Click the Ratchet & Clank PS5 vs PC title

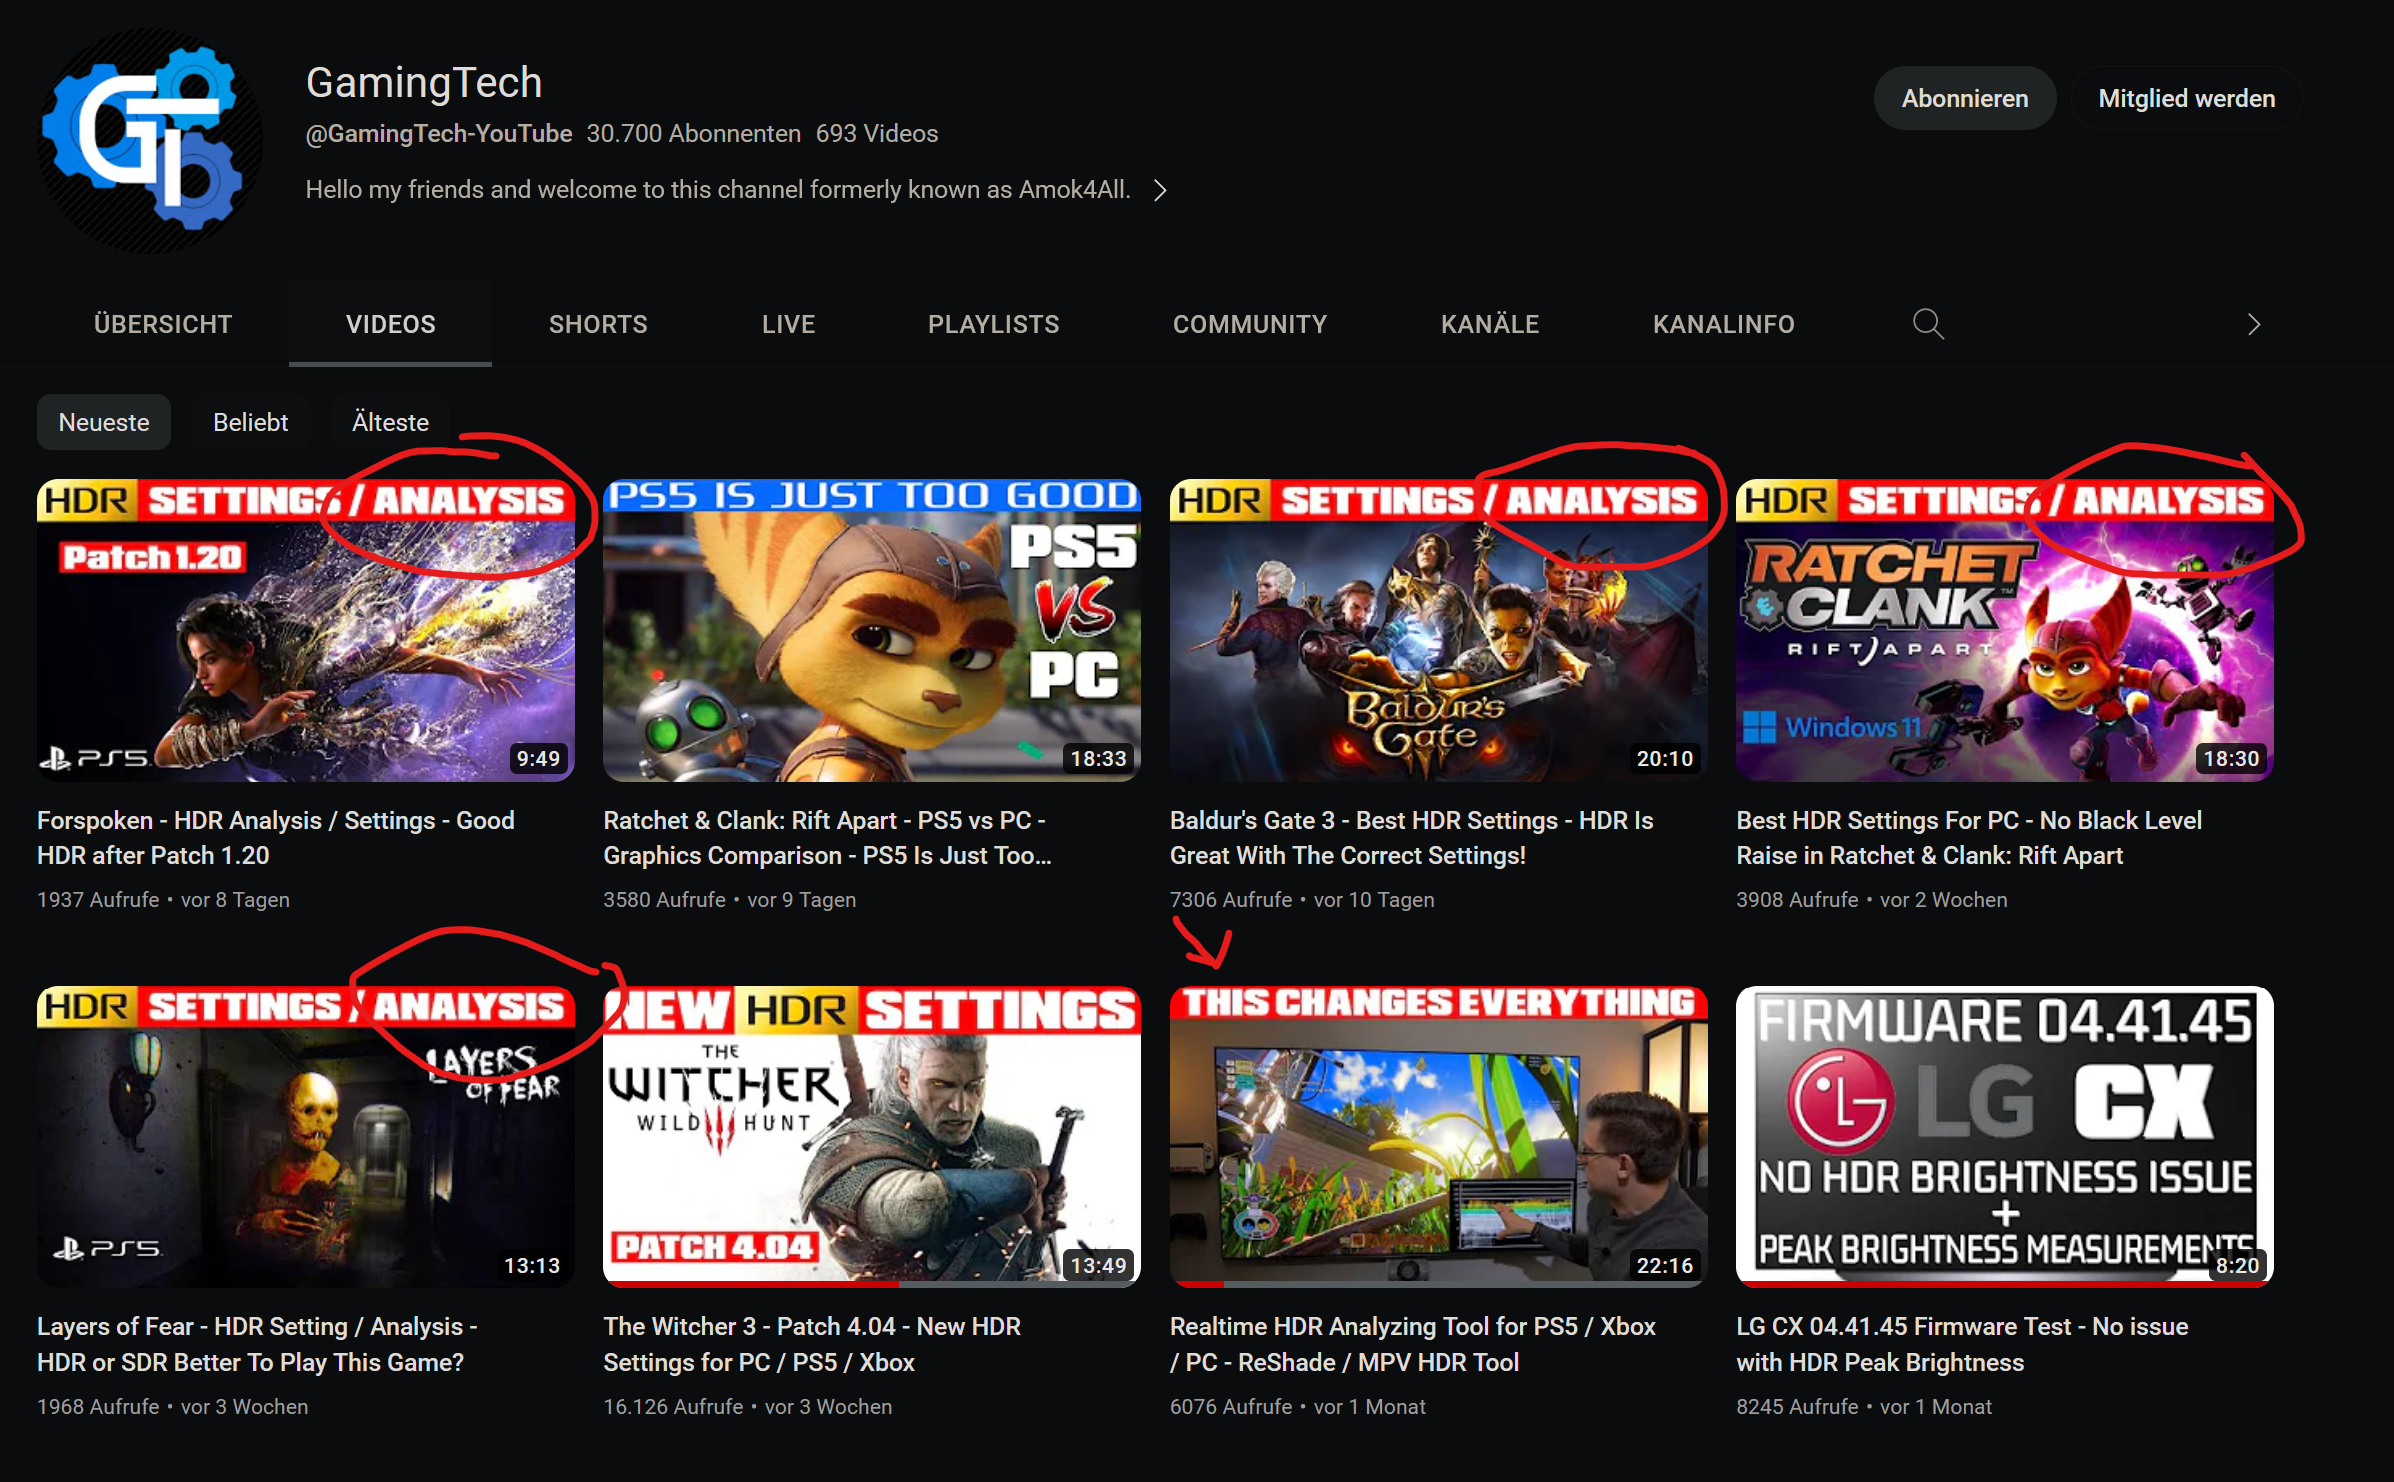click(827, 838)
